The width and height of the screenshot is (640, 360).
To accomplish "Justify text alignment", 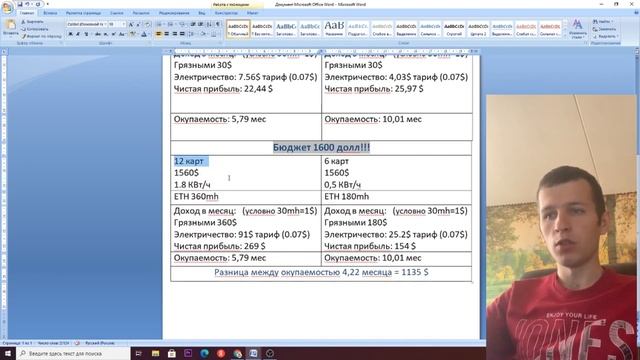I will tap(182, 34).
